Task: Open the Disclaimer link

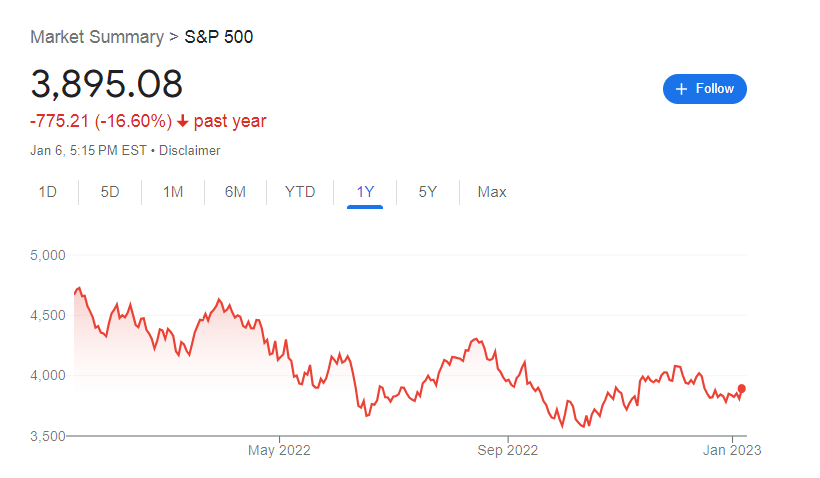Action: pos(189,151)
